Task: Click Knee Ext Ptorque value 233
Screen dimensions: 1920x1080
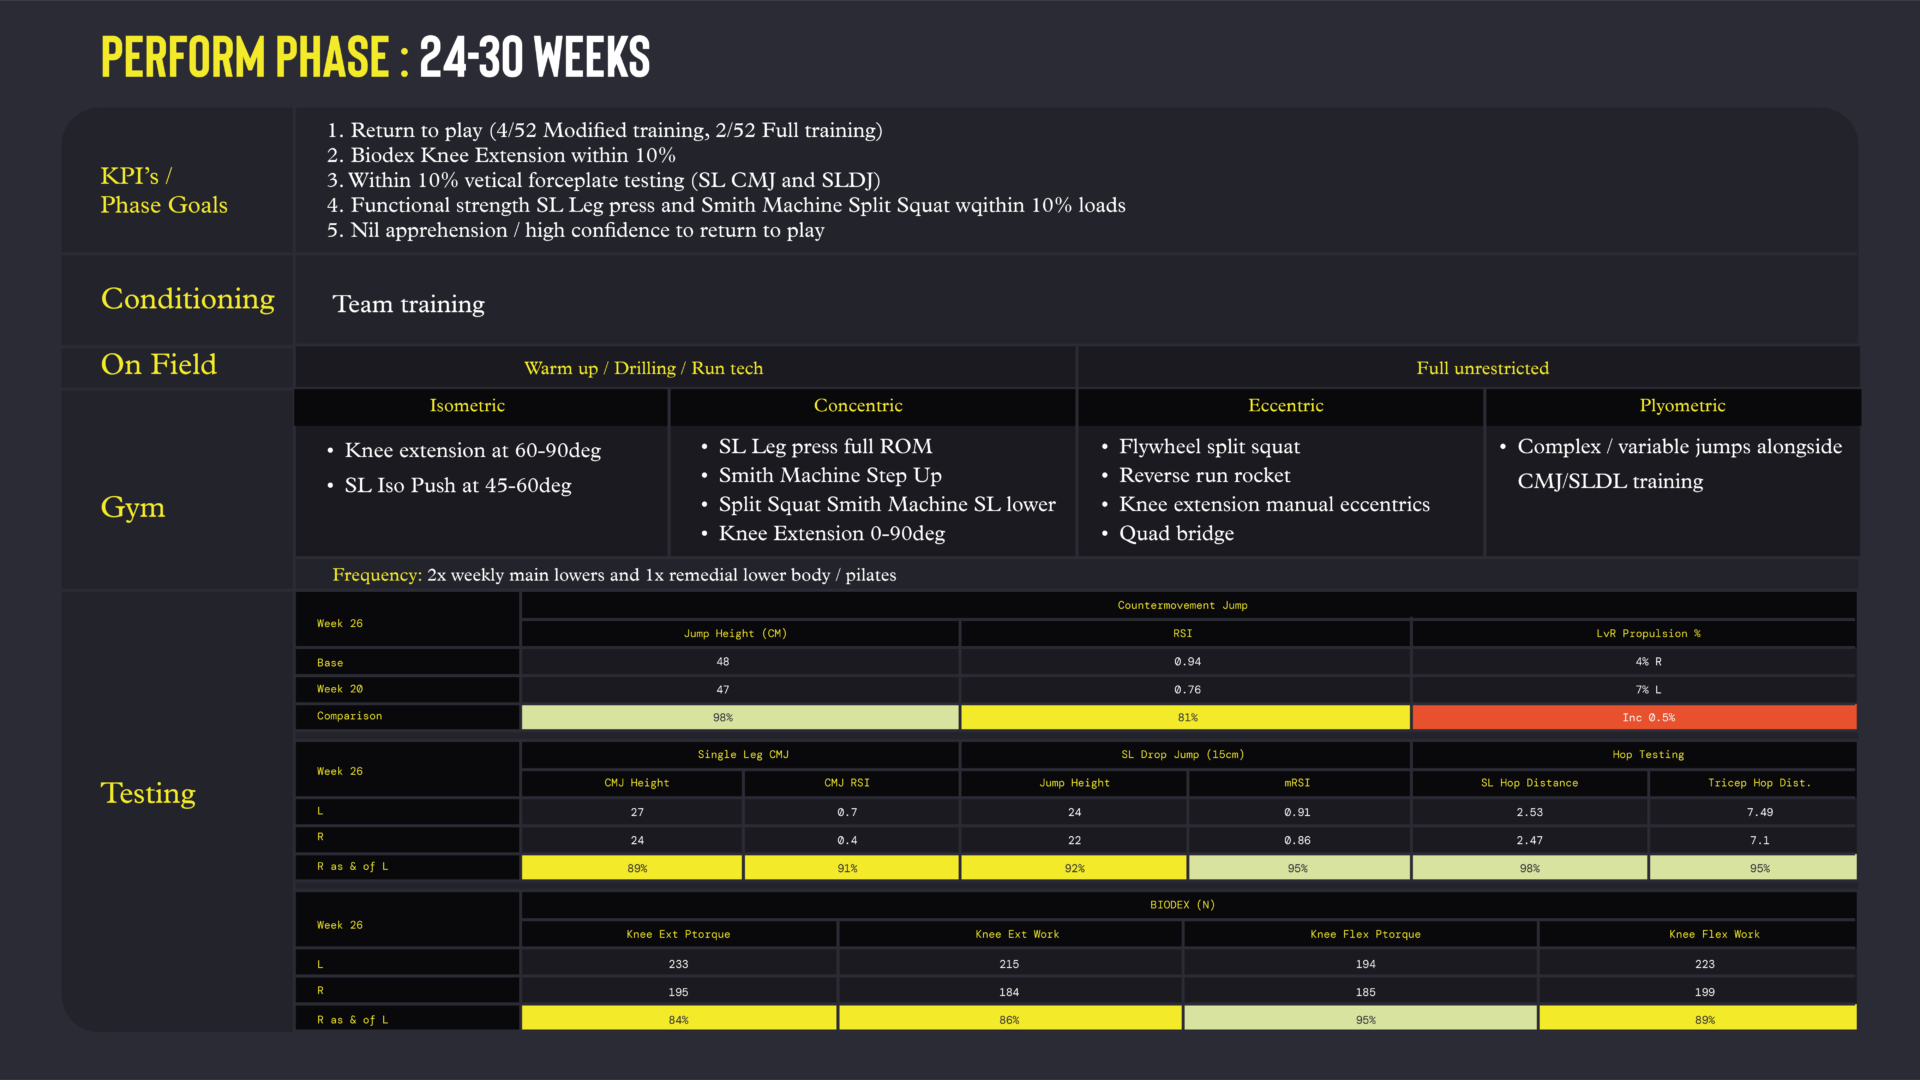Action: [x=678, y=964]
